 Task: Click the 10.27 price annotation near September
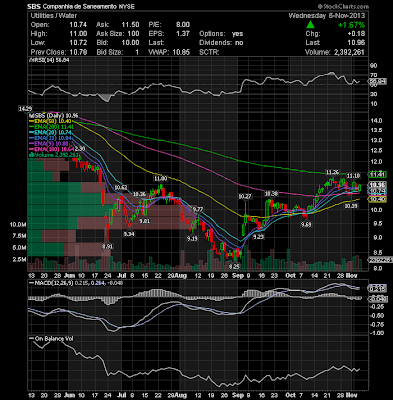click(x=244, y=196)
